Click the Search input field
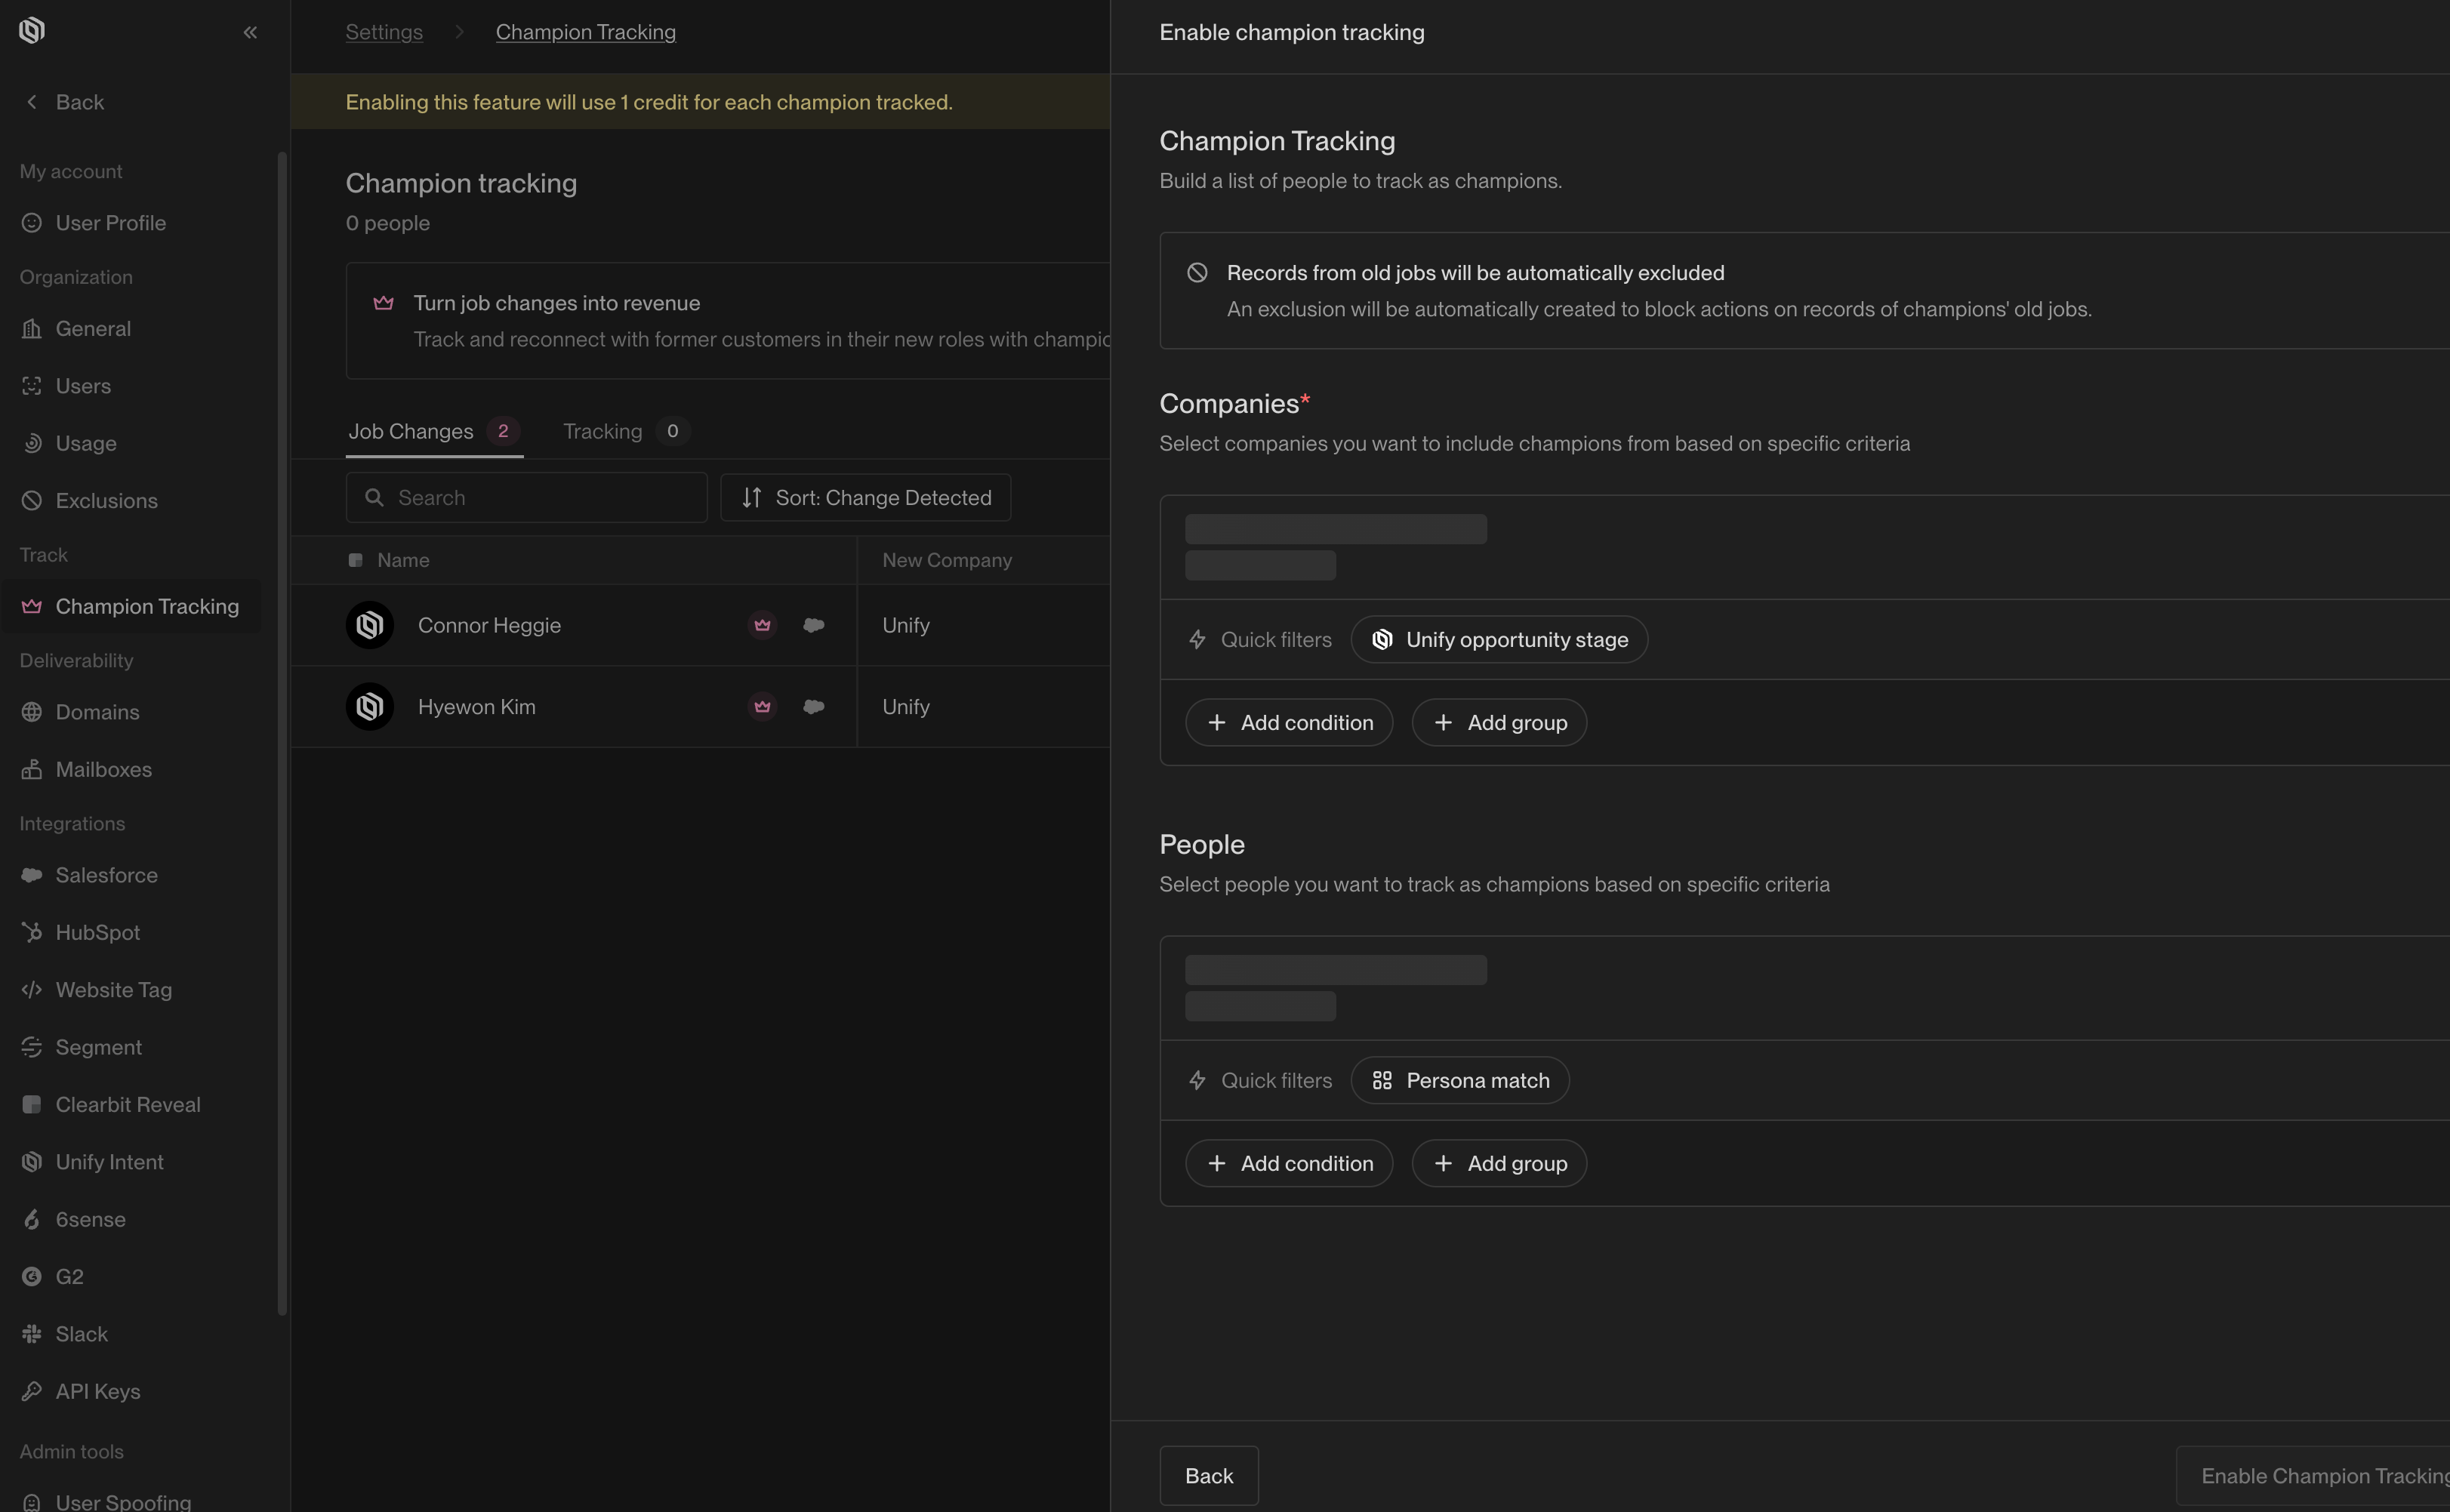 pyautogui.click(x=527, y=497)
